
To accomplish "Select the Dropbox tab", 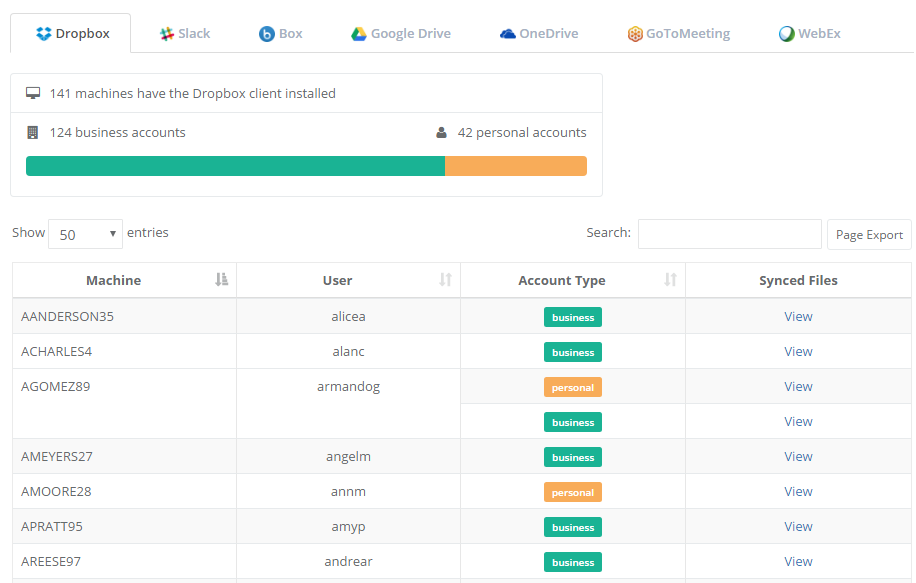I will (x=71, y=34).
